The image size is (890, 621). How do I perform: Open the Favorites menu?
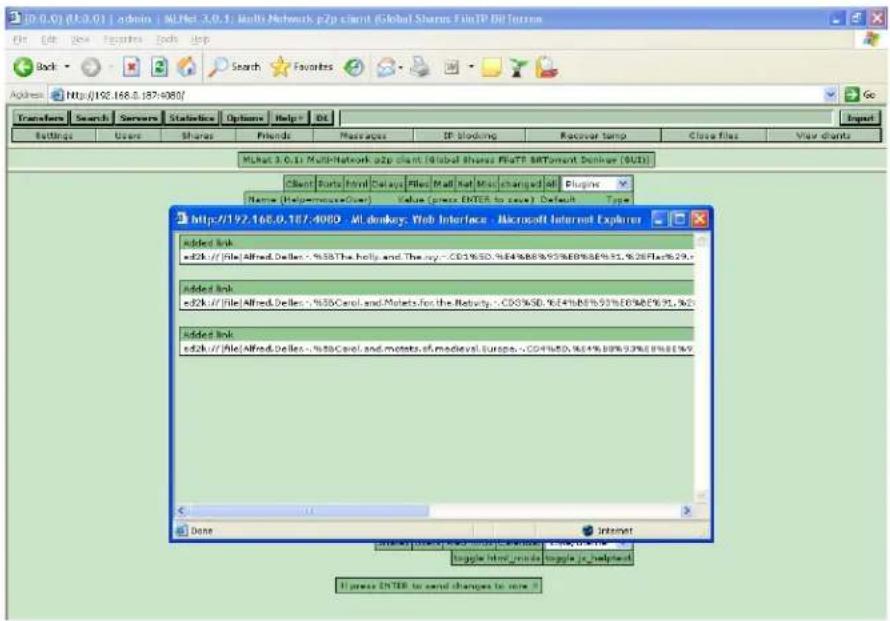pos(123,39)
